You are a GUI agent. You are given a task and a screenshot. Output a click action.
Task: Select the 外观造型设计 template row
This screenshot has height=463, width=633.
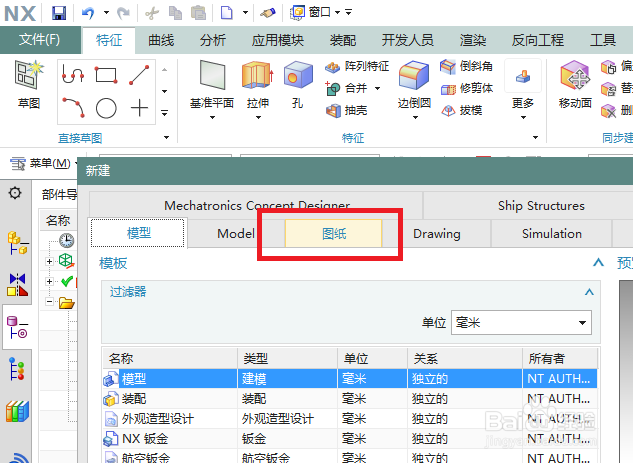coord(350,419)
